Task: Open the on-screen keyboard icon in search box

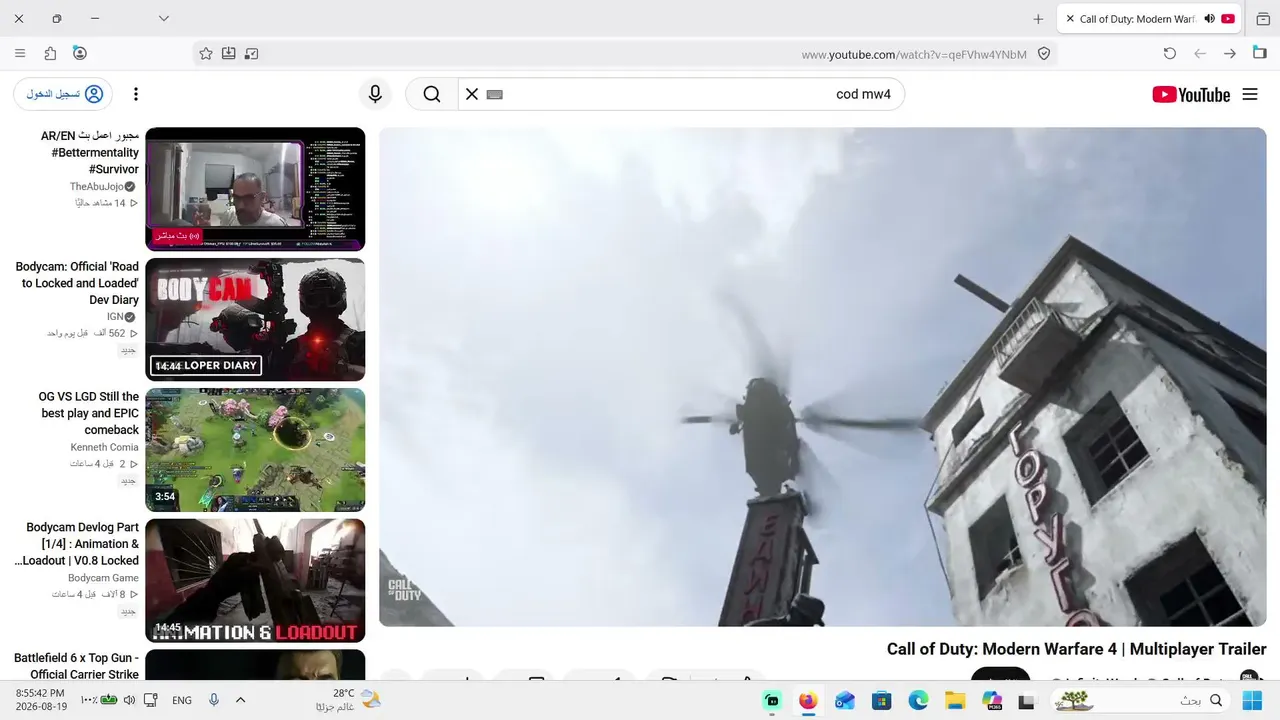Action: 494,94
